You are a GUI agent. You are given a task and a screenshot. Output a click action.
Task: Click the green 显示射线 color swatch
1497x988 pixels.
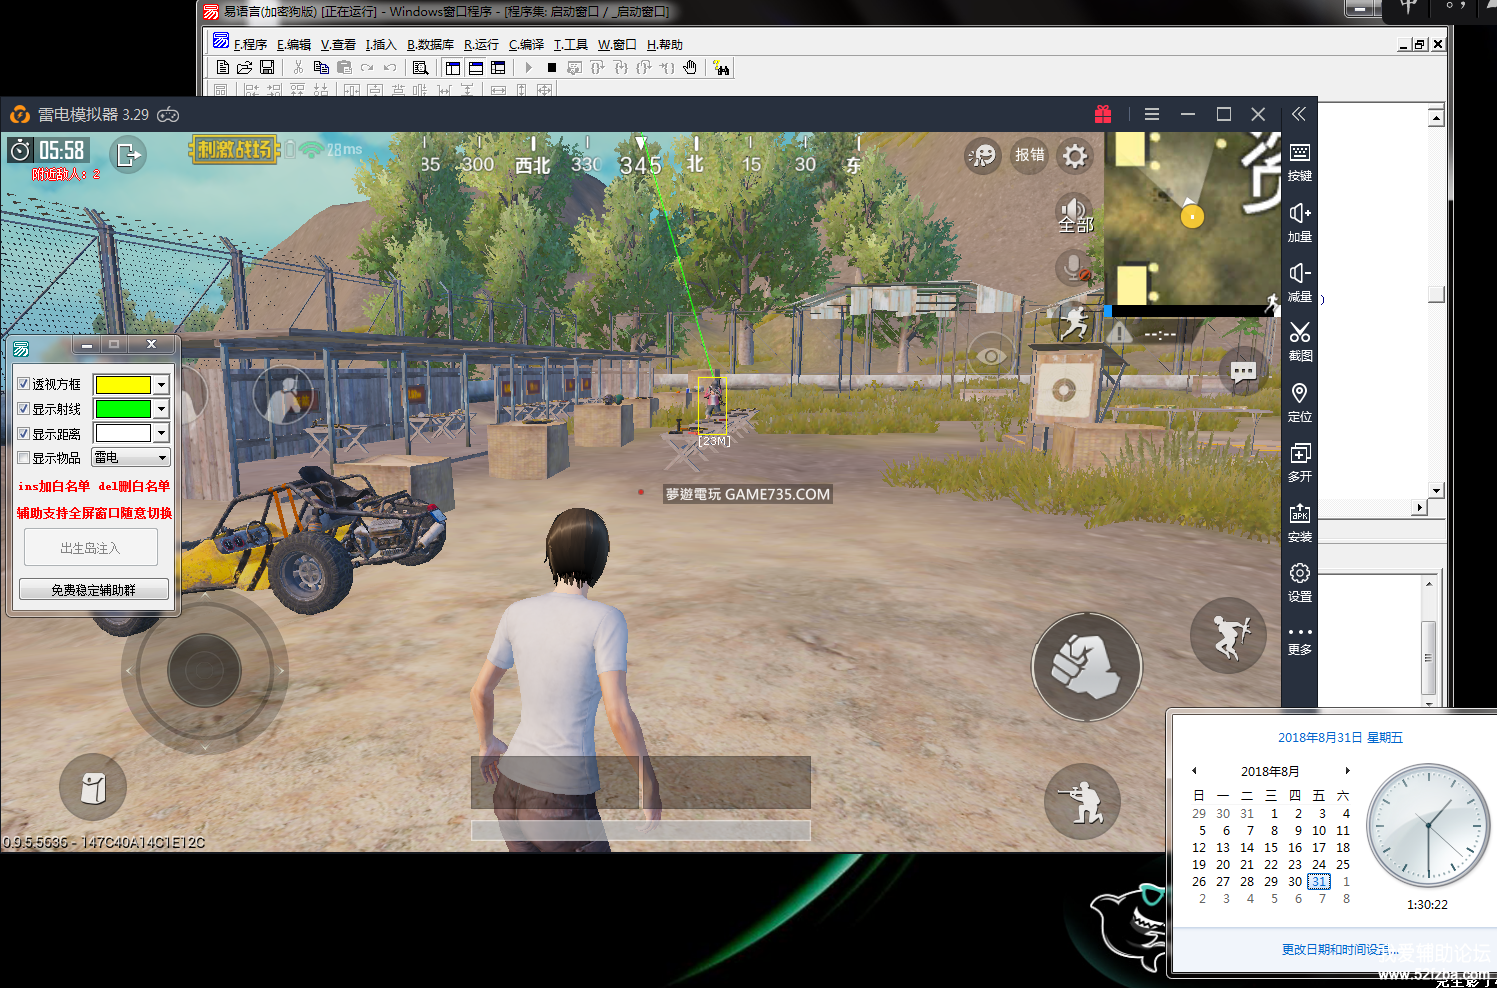123,409
